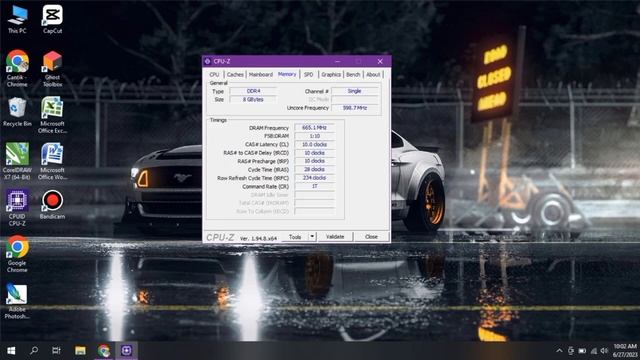Image resolution: width=640 pixels, height=360 pixels.
Task: Open the Windows Start menu
Action: [11, 350]
